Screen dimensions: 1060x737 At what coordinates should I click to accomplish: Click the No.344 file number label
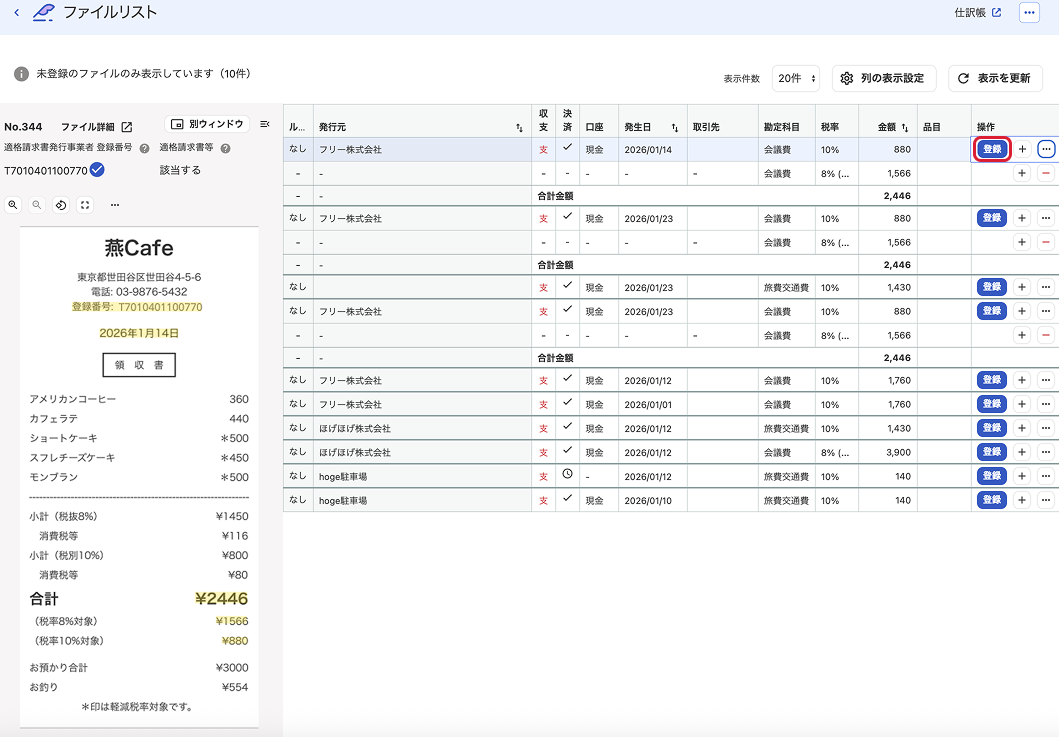(23, 127)
